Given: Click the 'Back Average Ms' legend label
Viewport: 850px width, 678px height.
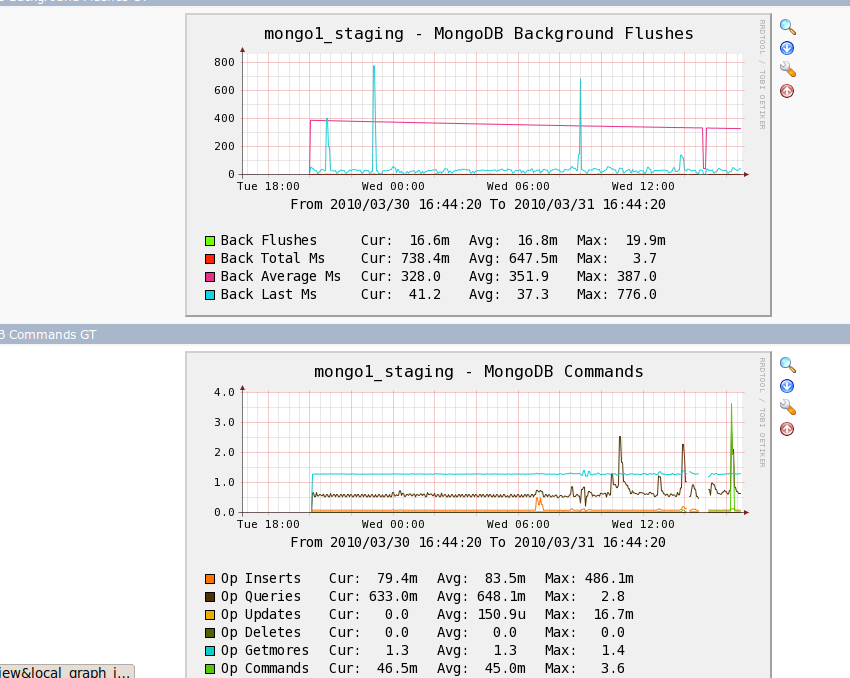Looking at the screenshot, I should click(x=280, y=276).
